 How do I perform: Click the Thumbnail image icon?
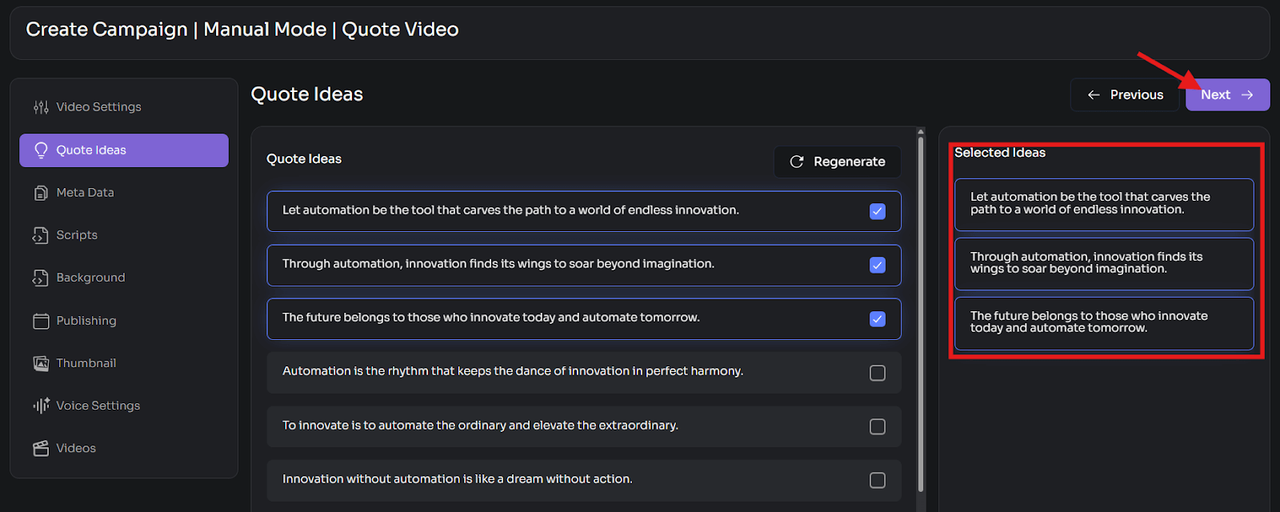[41, 363]
